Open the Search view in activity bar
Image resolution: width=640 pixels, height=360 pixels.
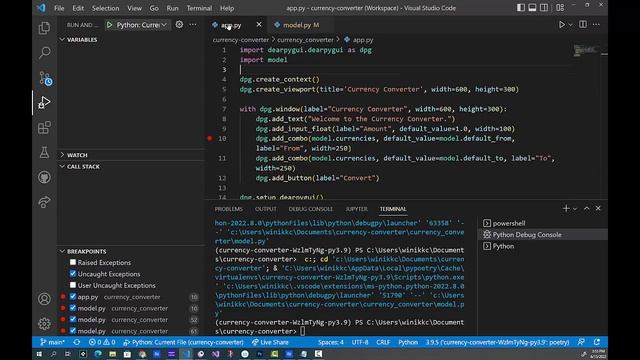[44, 53]
